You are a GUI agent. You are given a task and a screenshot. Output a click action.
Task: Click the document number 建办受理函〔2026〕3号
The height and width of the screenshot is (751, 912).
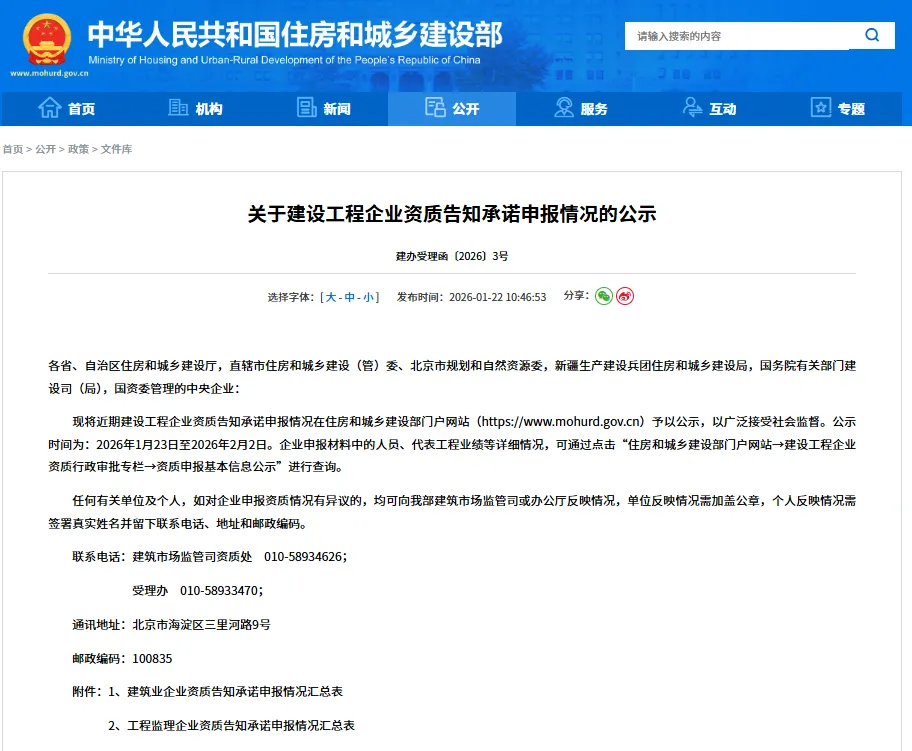[452, 256]
